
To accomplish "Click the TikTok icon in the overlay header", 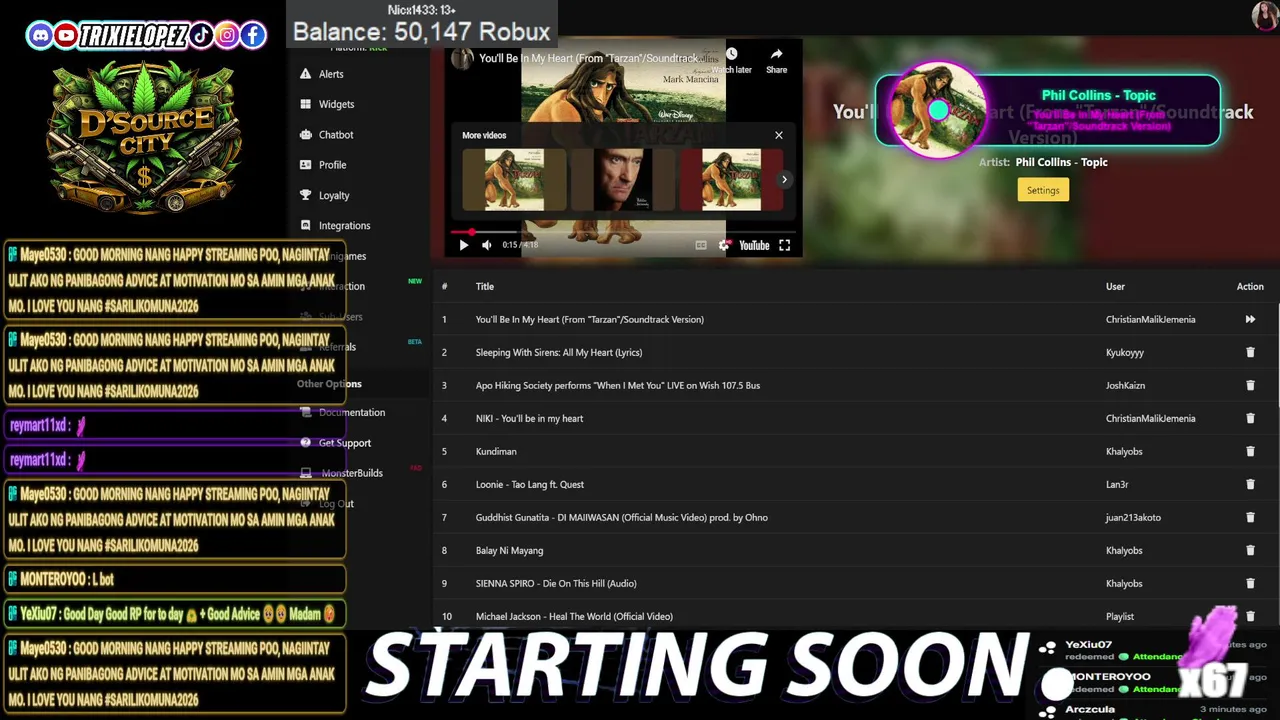I will point(201,36).
